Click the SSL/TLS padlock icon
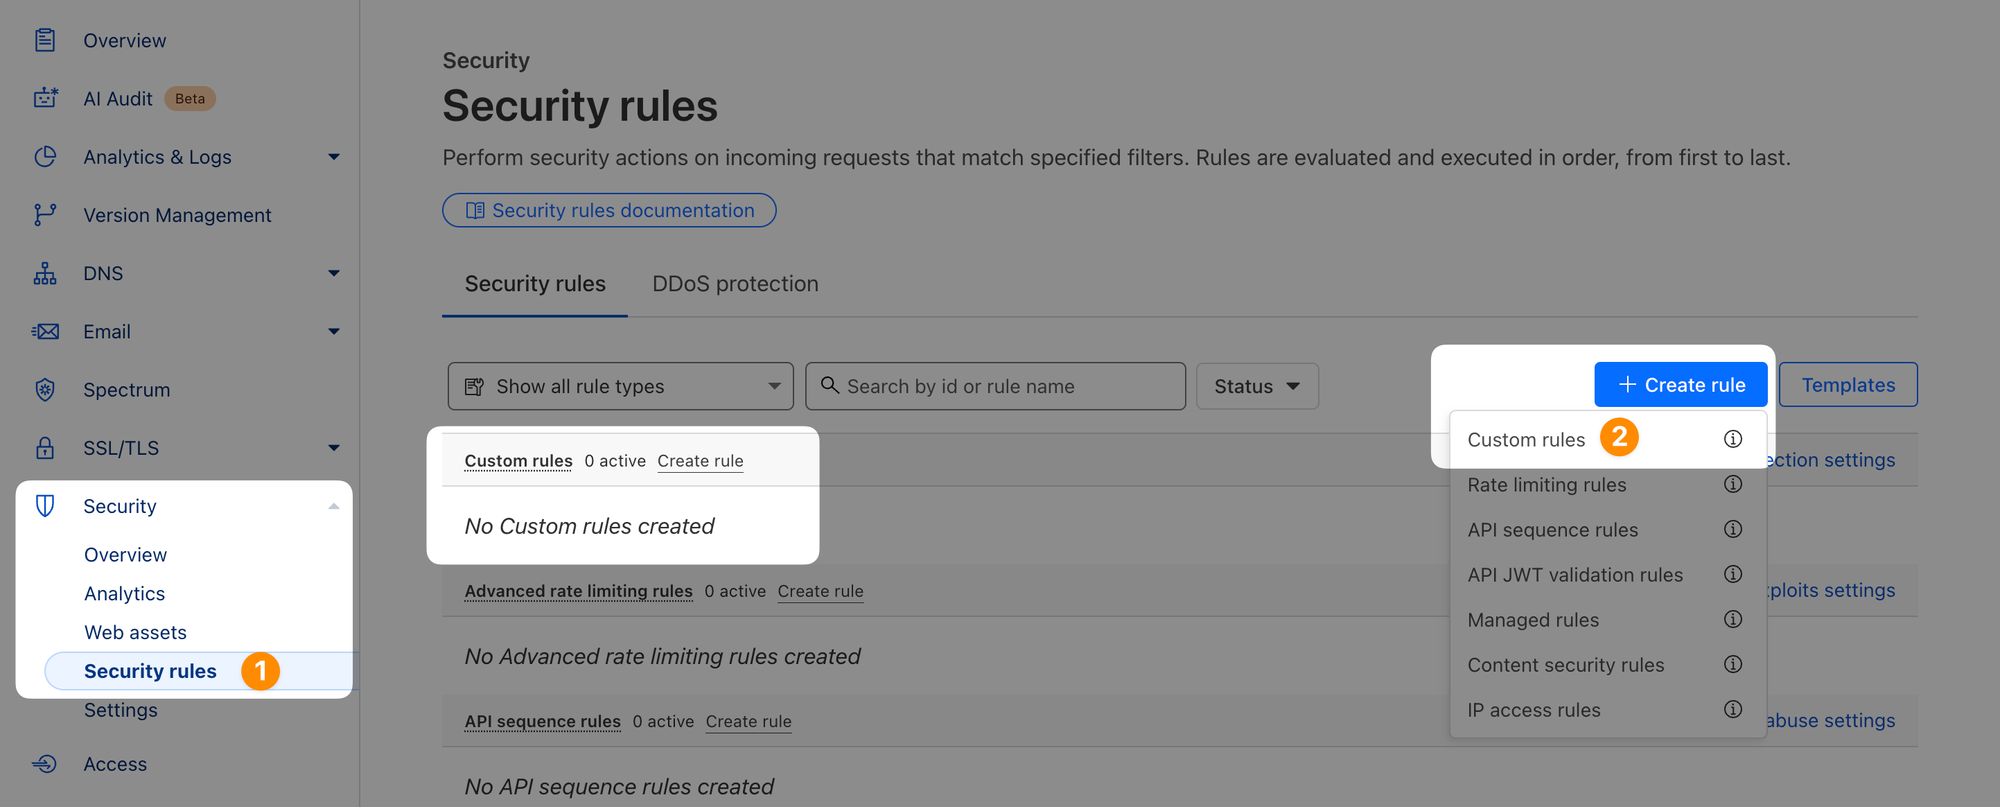 point(45,447)
